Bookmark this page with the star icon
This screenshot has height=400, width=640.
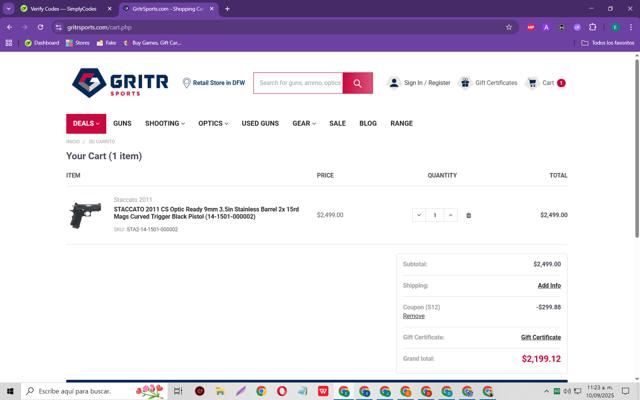509,27
